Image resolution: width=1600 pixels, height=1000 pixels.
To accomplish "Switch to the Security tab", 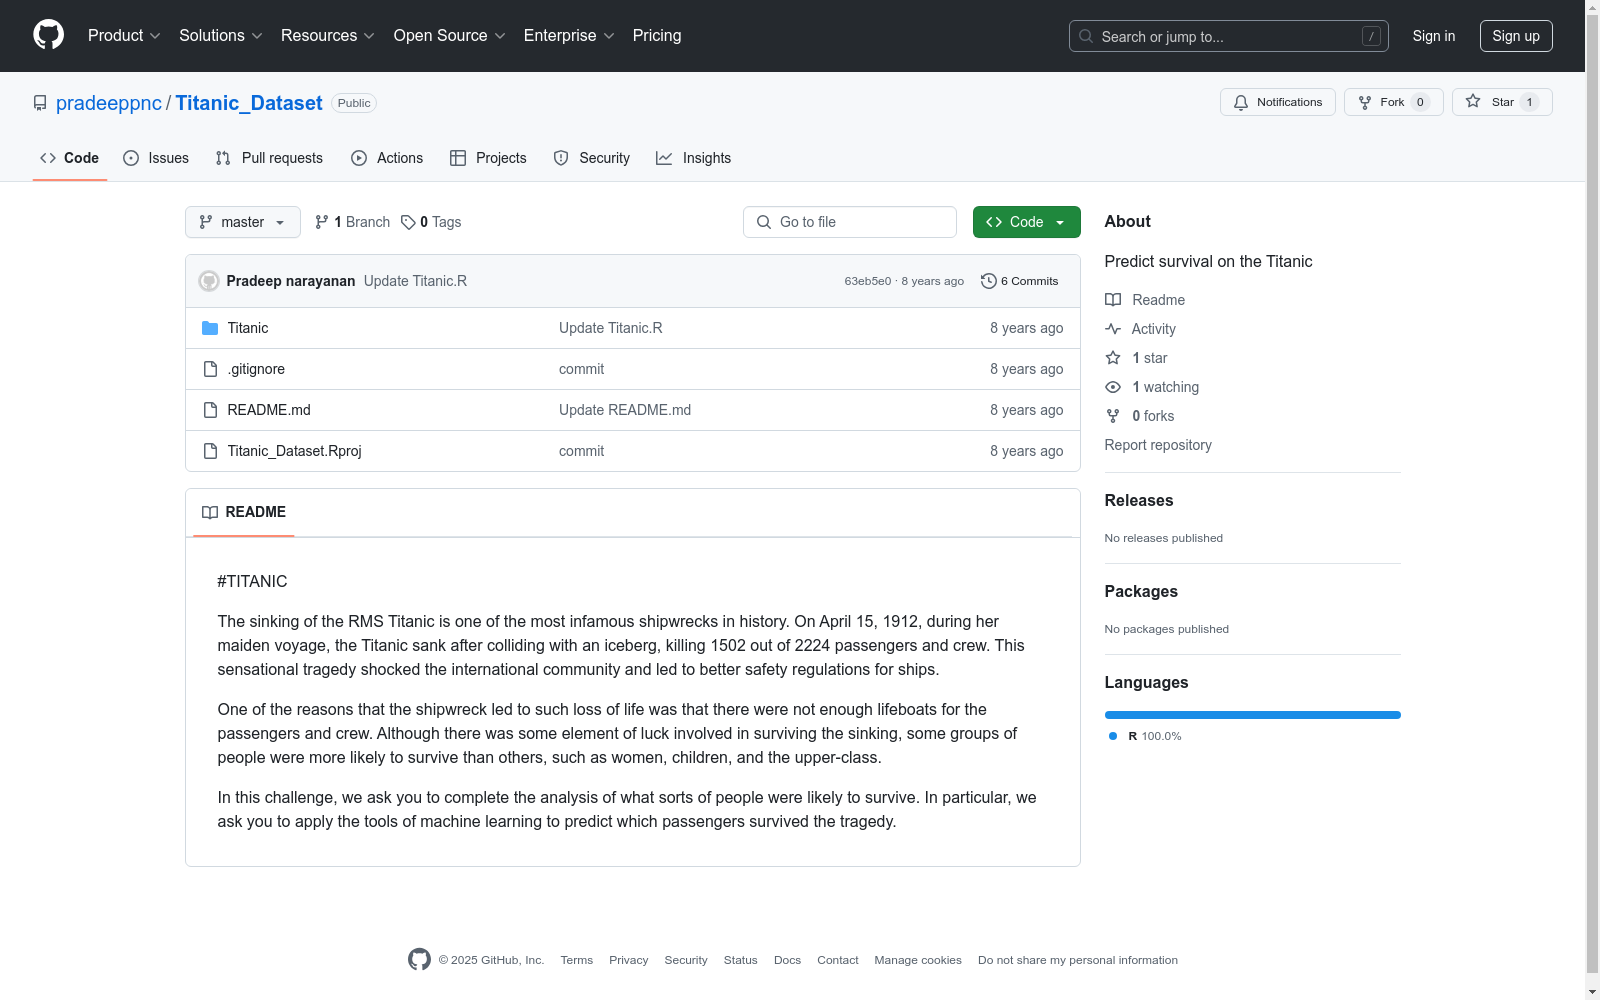I will coord(592,158).
